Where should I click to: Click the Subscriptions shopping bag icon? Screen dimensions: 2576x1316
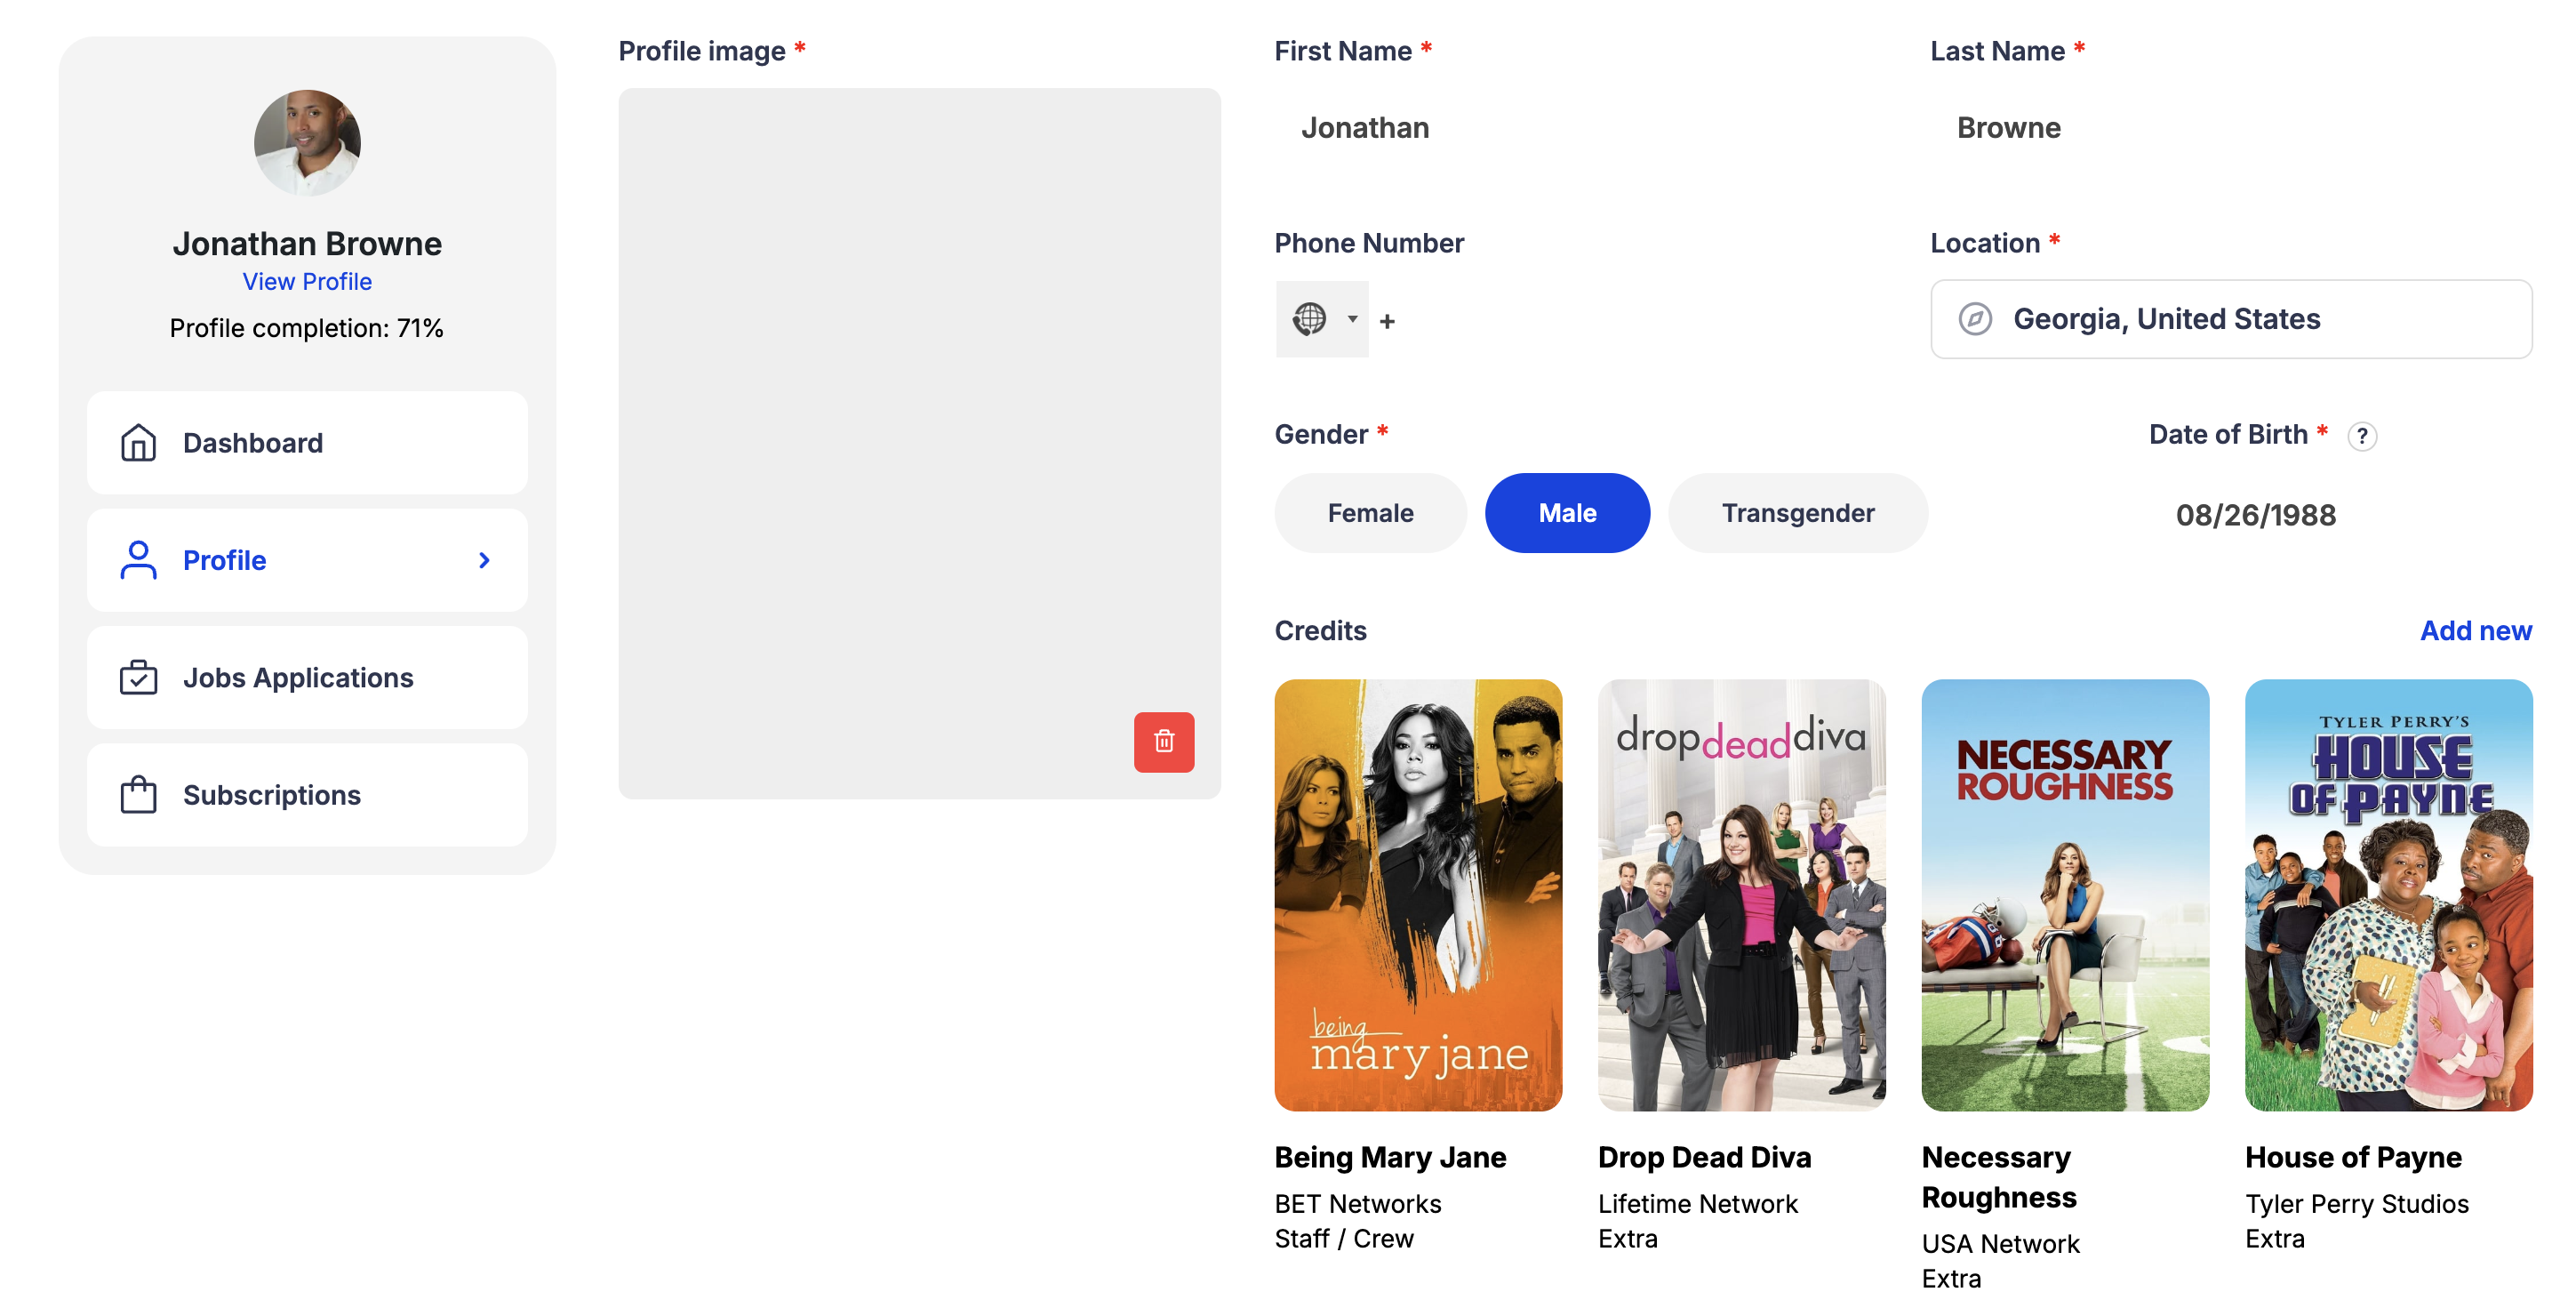pos(138,795)
